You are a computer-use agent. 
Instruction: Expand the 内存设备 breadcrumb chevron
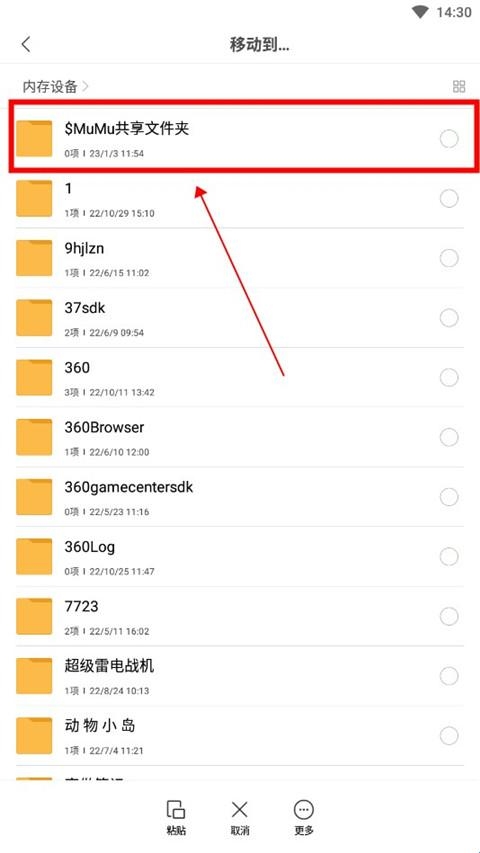[x=85, y=86]
